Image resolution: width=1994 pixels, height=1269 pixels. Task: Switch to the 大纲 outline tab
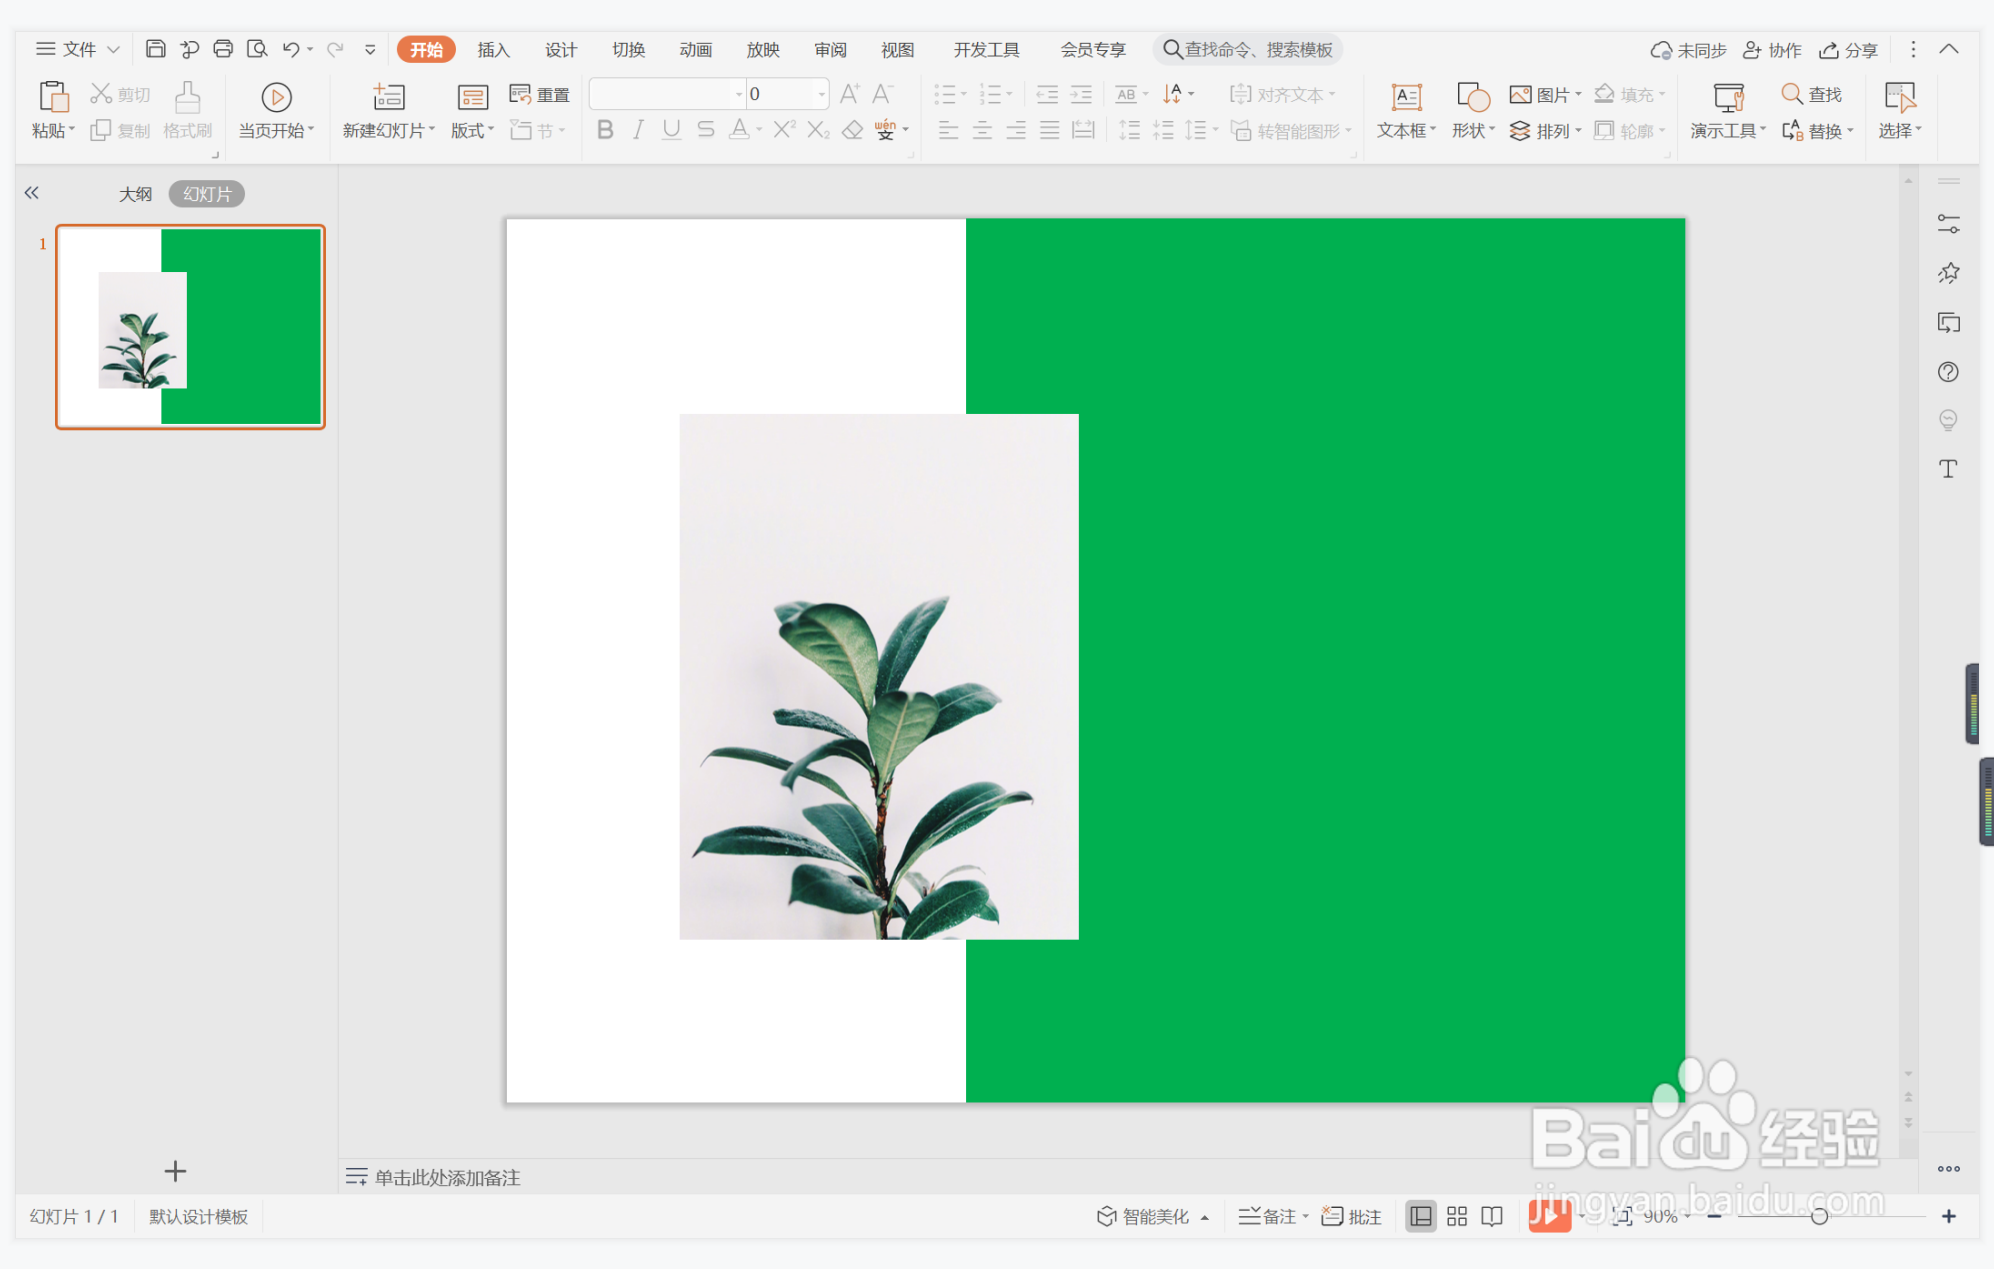click(135, 194)
